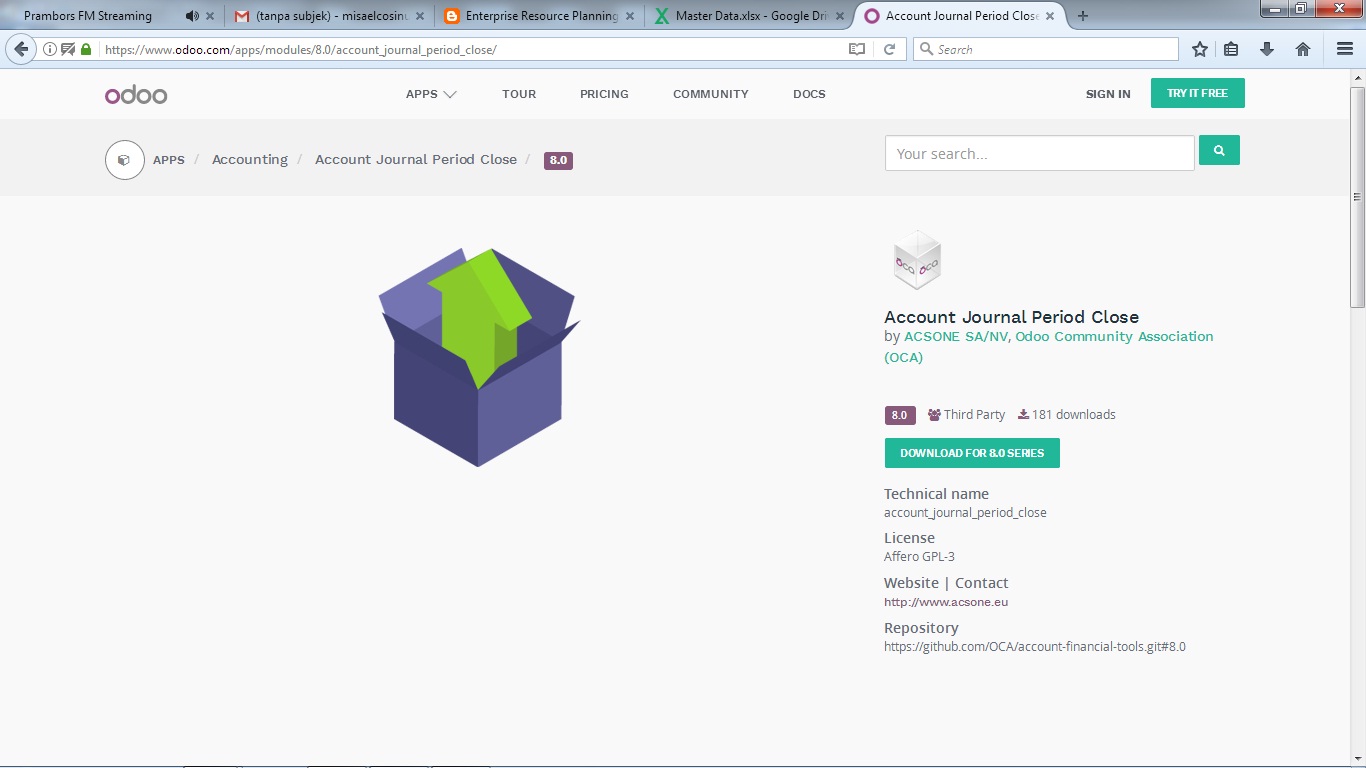Click Accounting breadcrumb link

[x=250, y=159]
